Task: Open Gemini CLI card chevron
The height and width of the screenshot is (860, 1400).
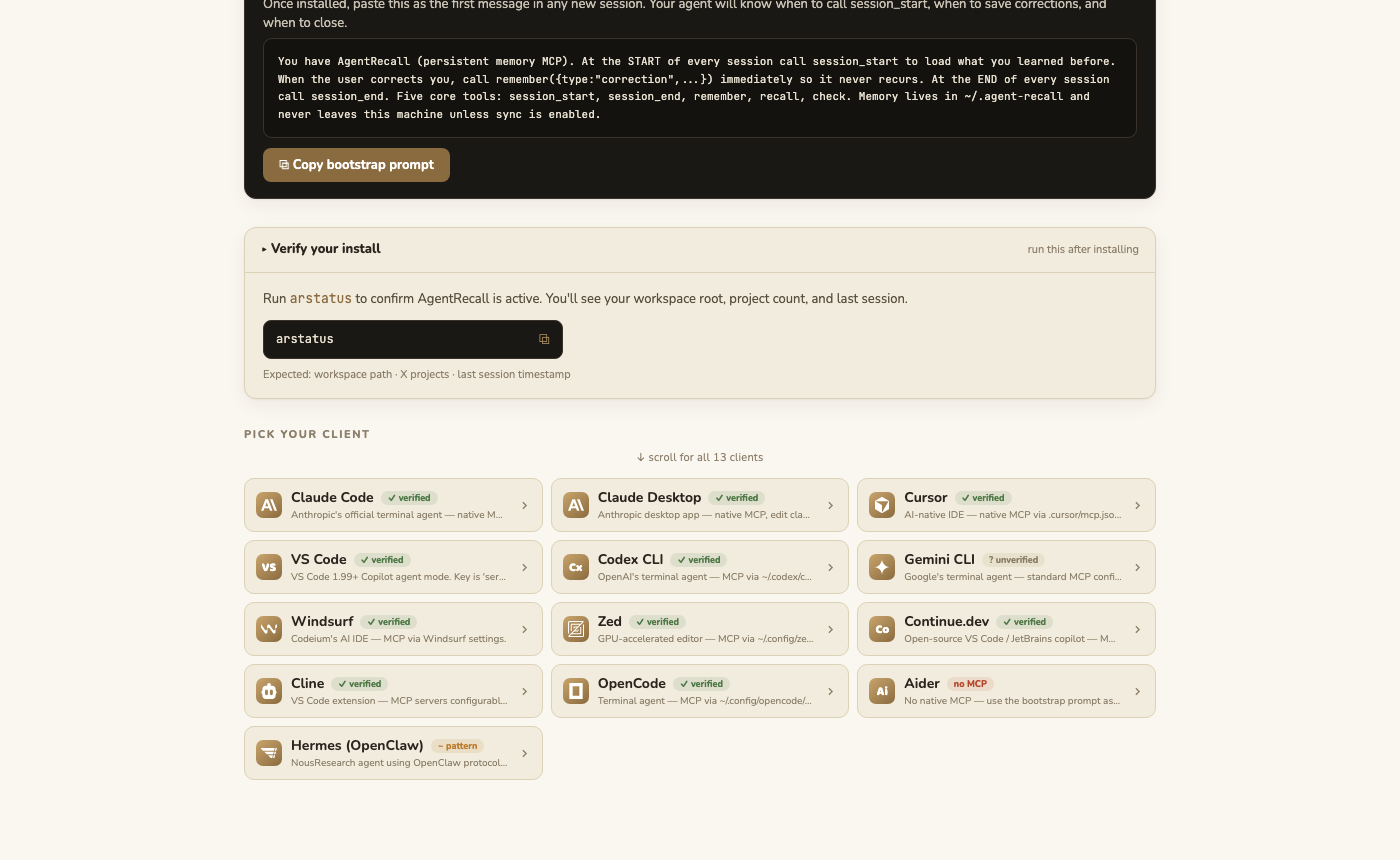Action: (x=1137, y=568)
